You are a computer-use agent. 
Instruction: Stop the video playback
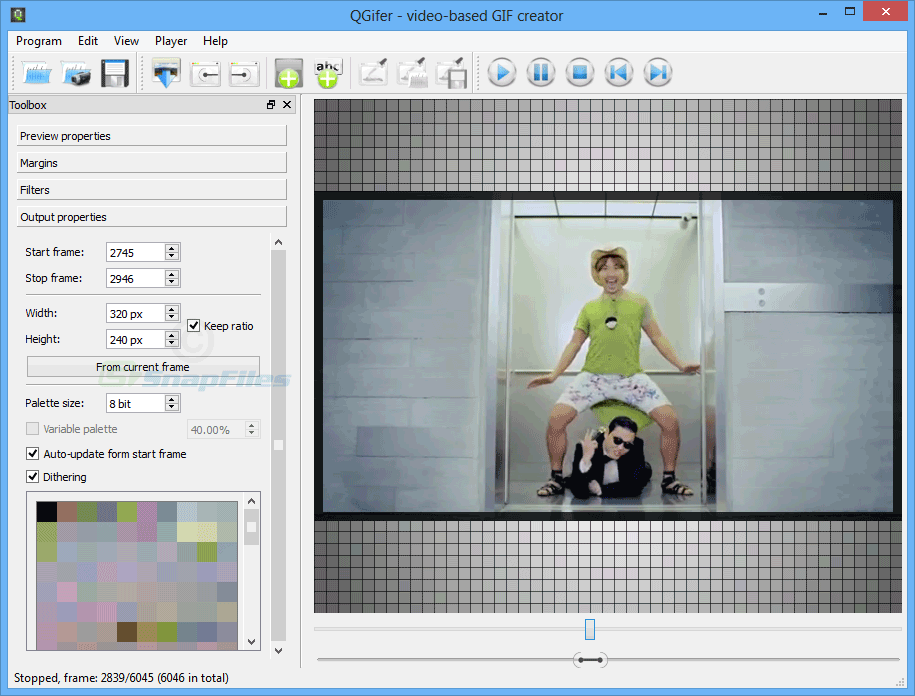click(579, 73)
